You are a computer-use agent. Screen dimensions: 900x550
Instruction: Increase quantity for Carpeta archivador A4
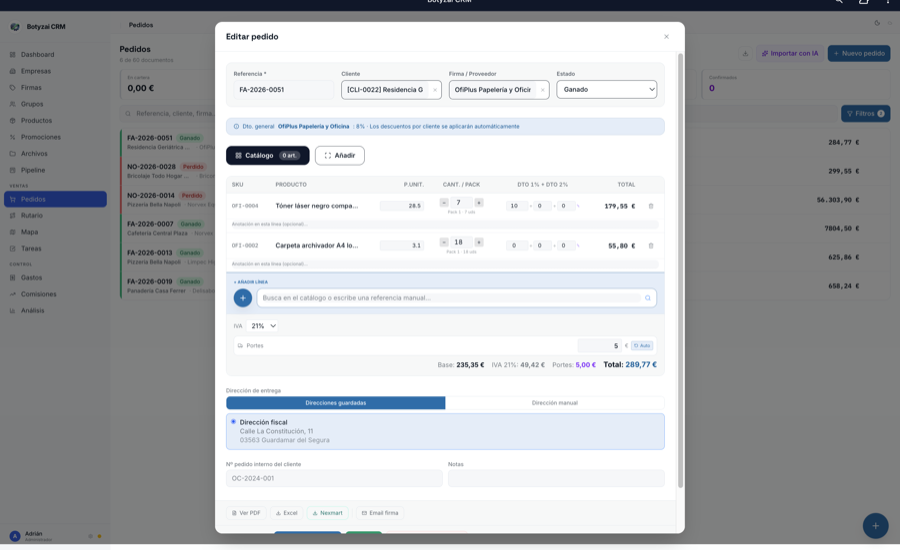click(479, 242)
